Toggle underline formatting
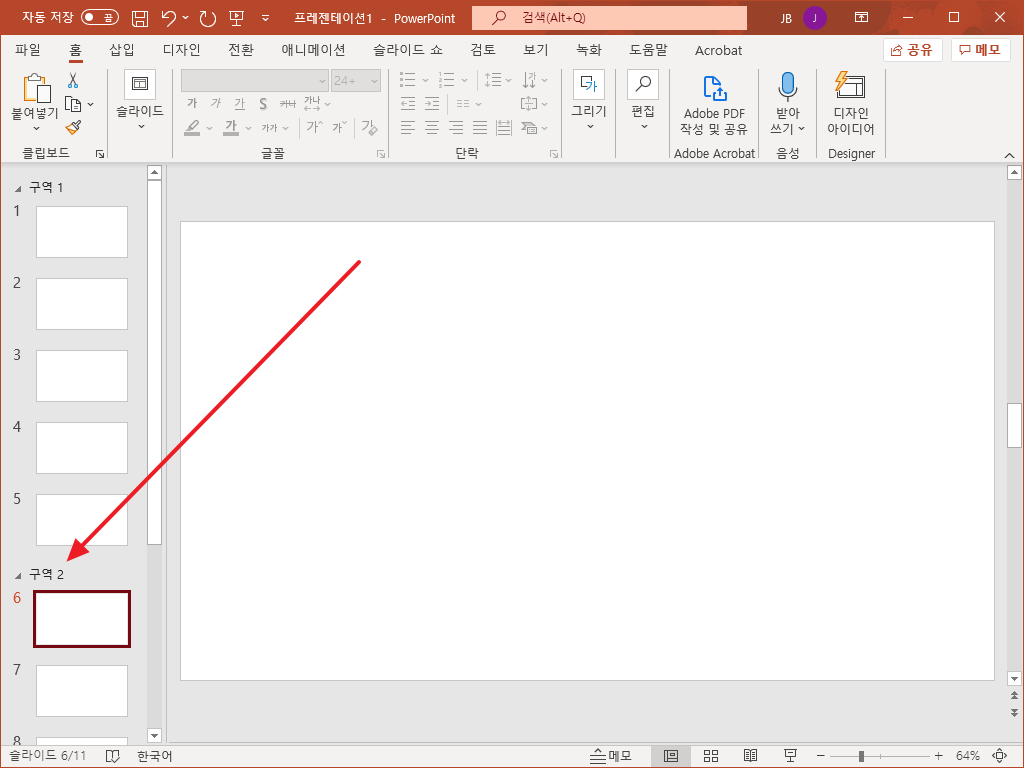 click(240, 103)
